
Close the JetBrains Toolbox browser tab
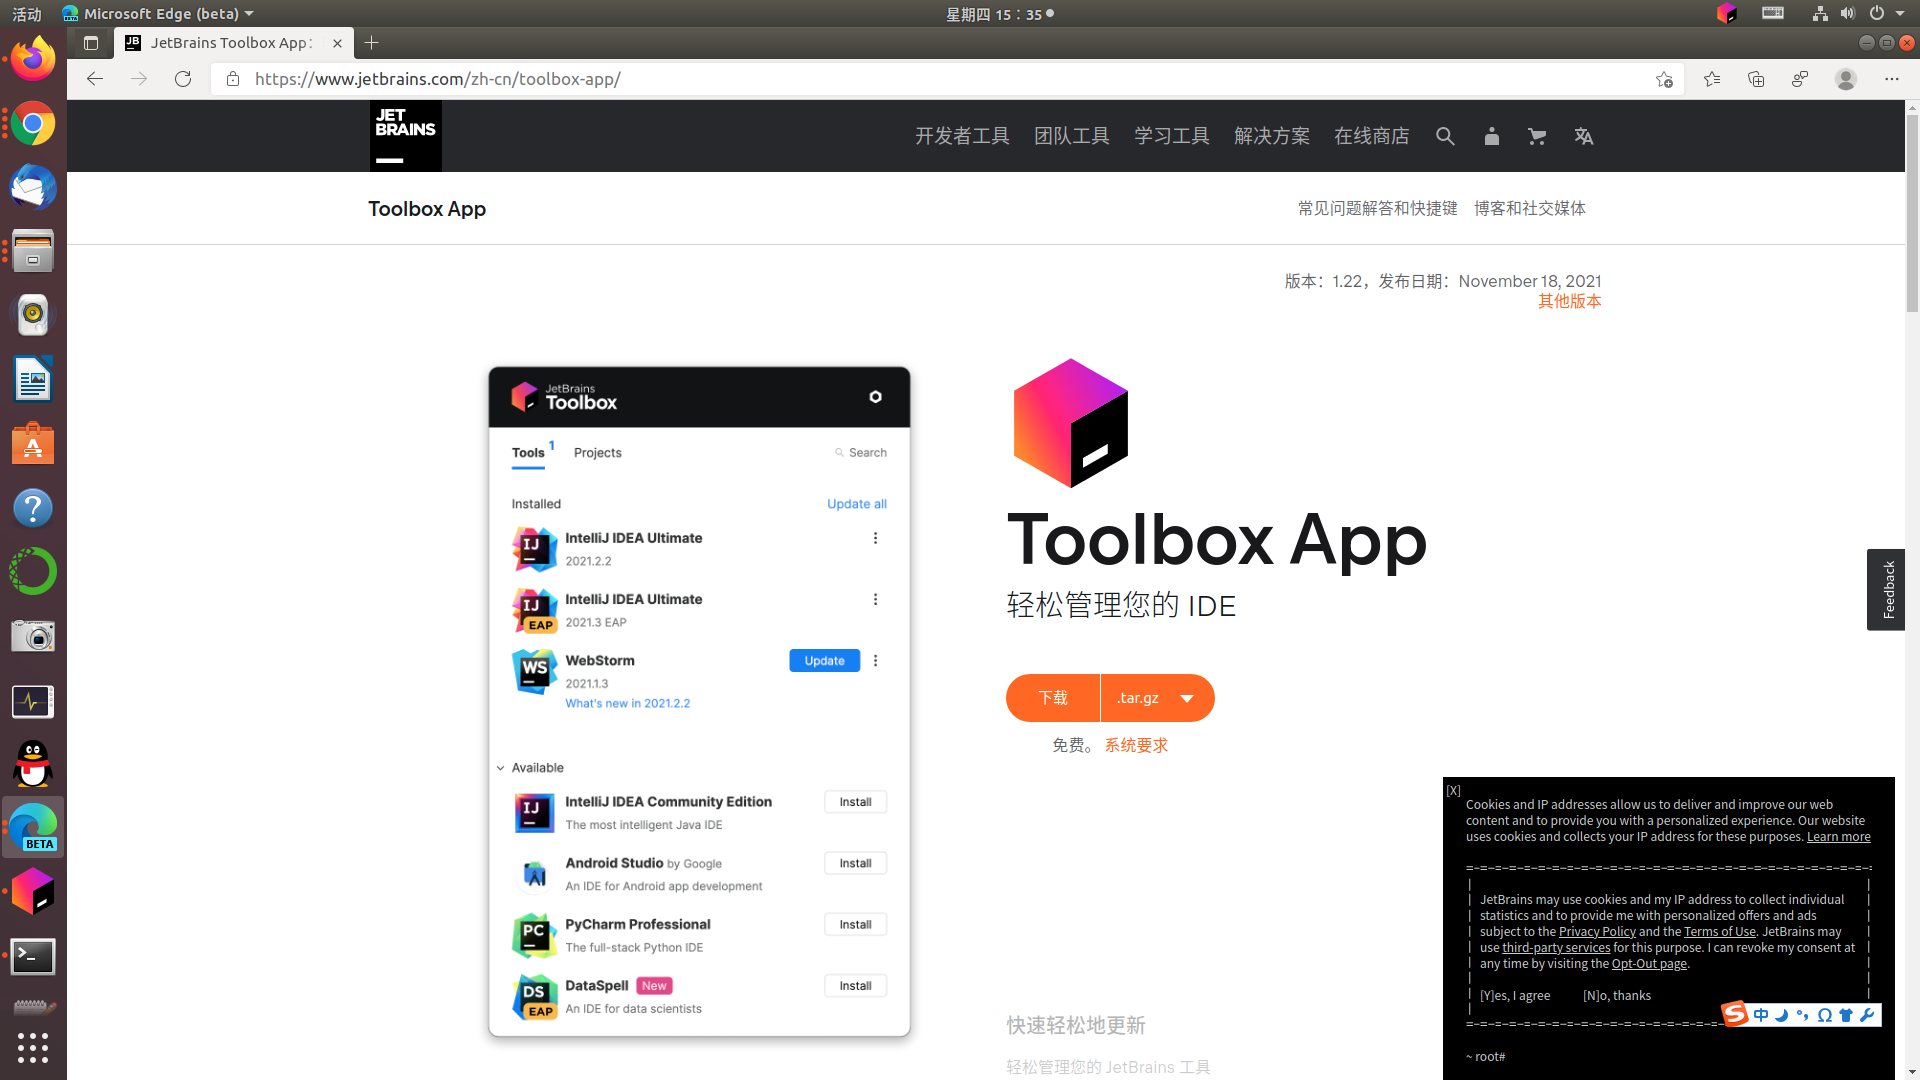tap(337, 43)
